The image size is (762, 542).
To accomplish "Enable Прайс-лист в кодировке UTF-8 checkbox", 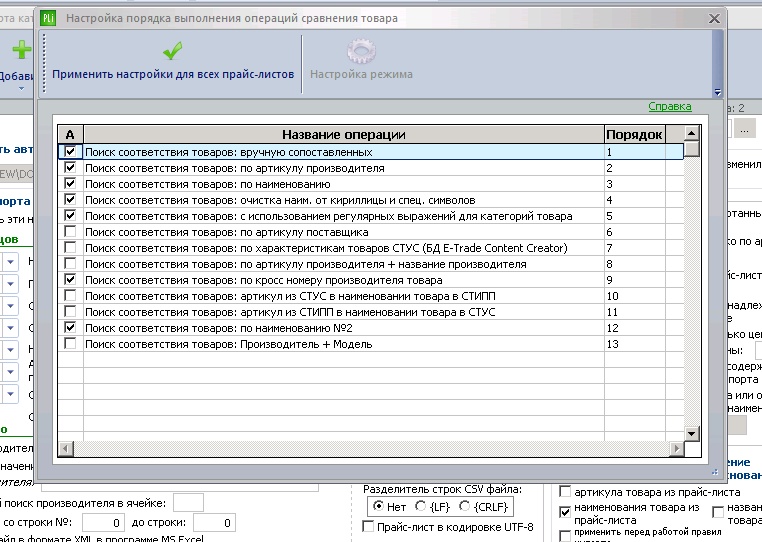I will [x=368, y=526].
